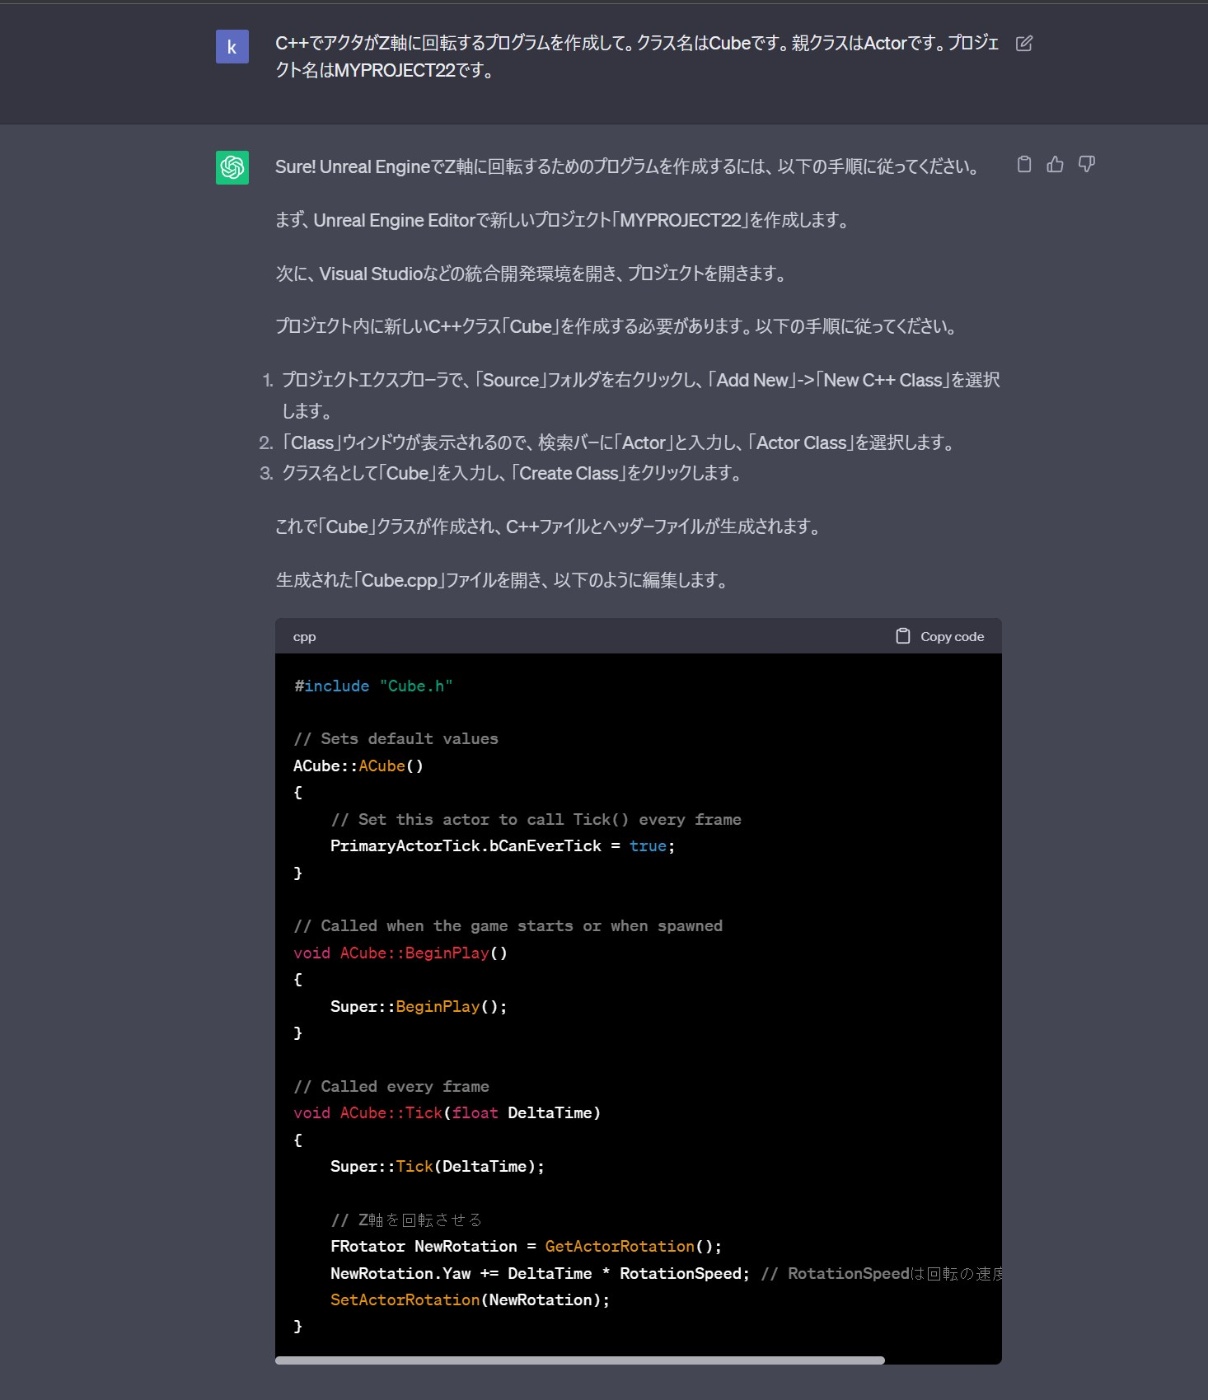Click the code line Super::Tick(DeltaTime);
Viewport: 1208px width, 1400px height.
(x=437, y=1166)
